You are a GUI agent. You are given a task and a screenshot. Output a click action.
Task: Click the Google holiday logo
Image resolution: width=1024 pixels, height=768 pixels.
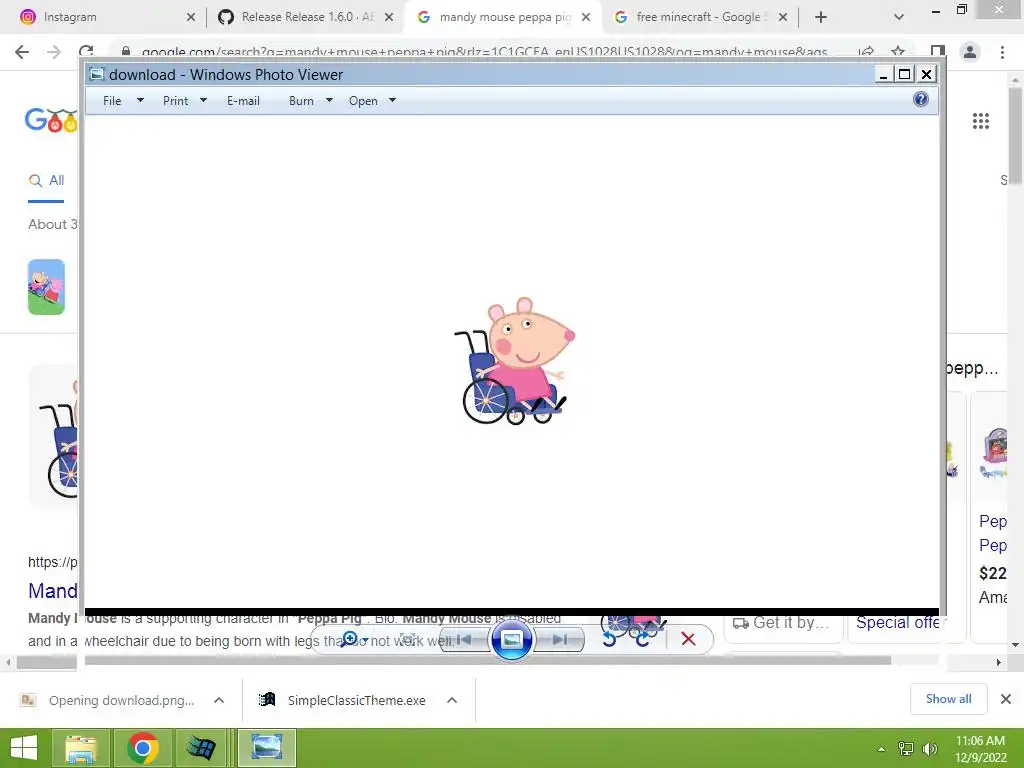click(x=51, y=120)
